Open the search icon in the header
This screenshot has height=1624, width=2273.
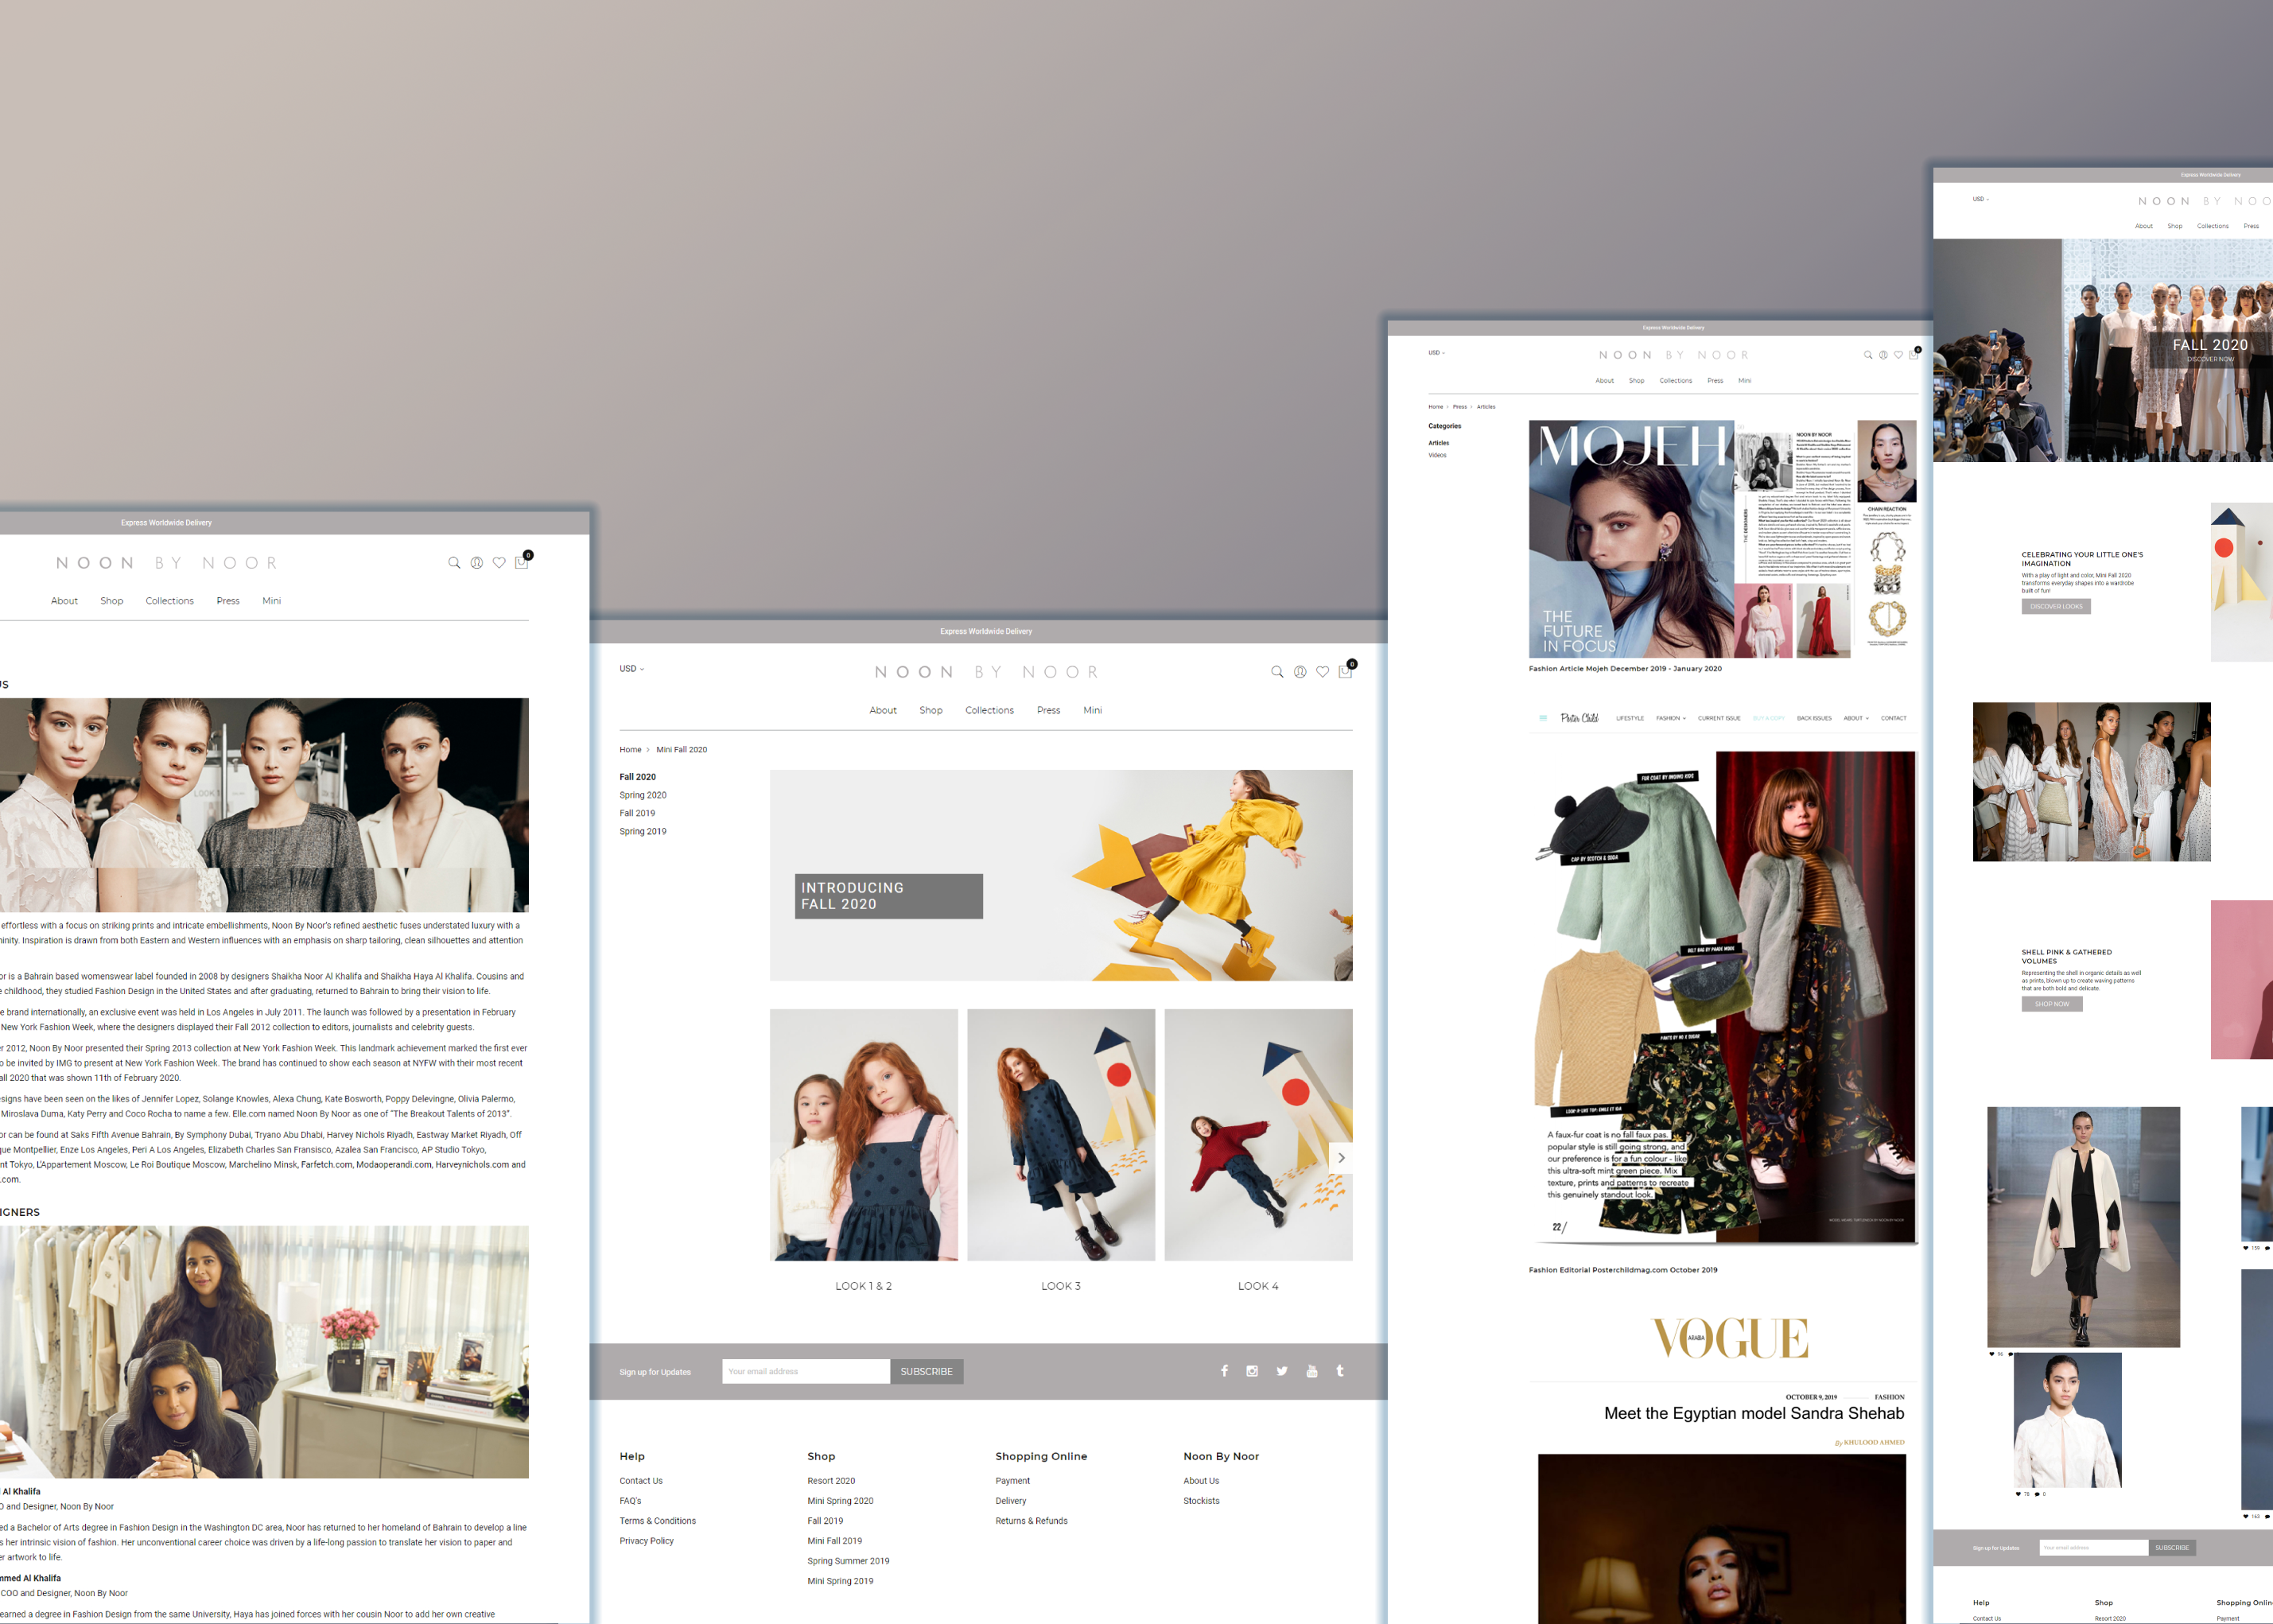coord(1277,671)
